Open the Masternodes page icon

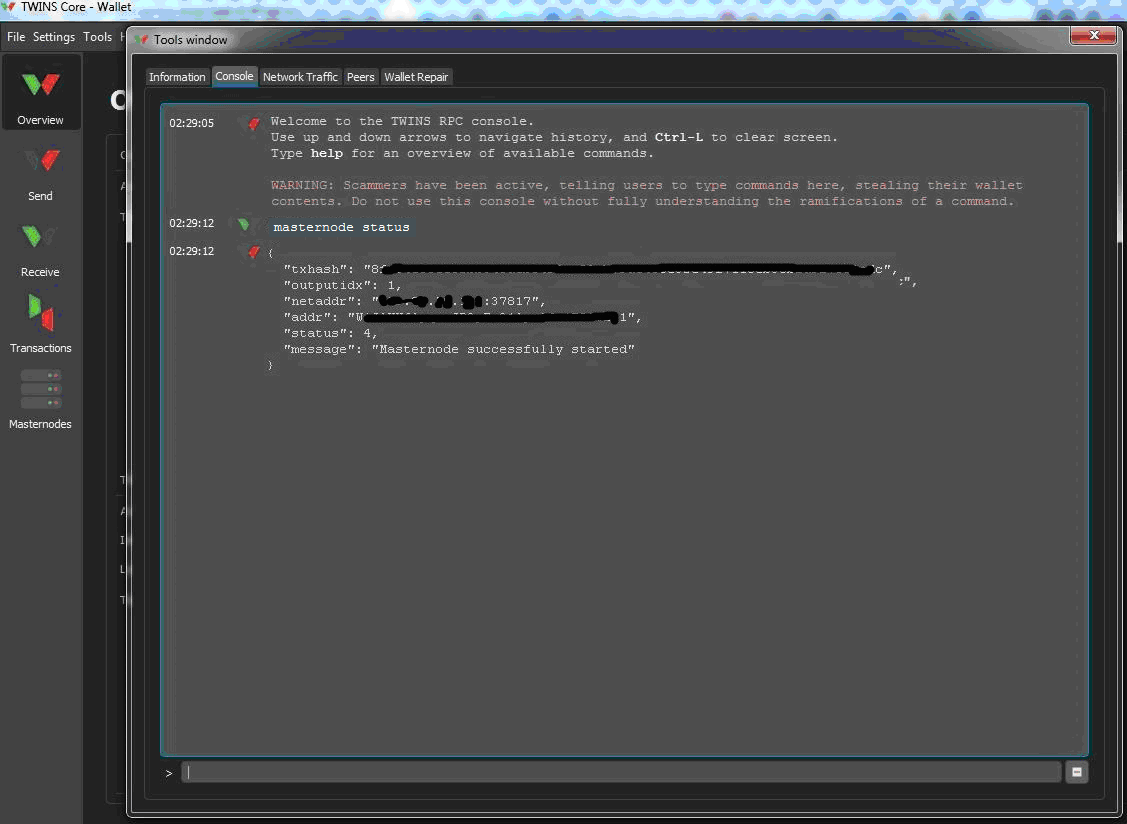[x=40, y=389]
